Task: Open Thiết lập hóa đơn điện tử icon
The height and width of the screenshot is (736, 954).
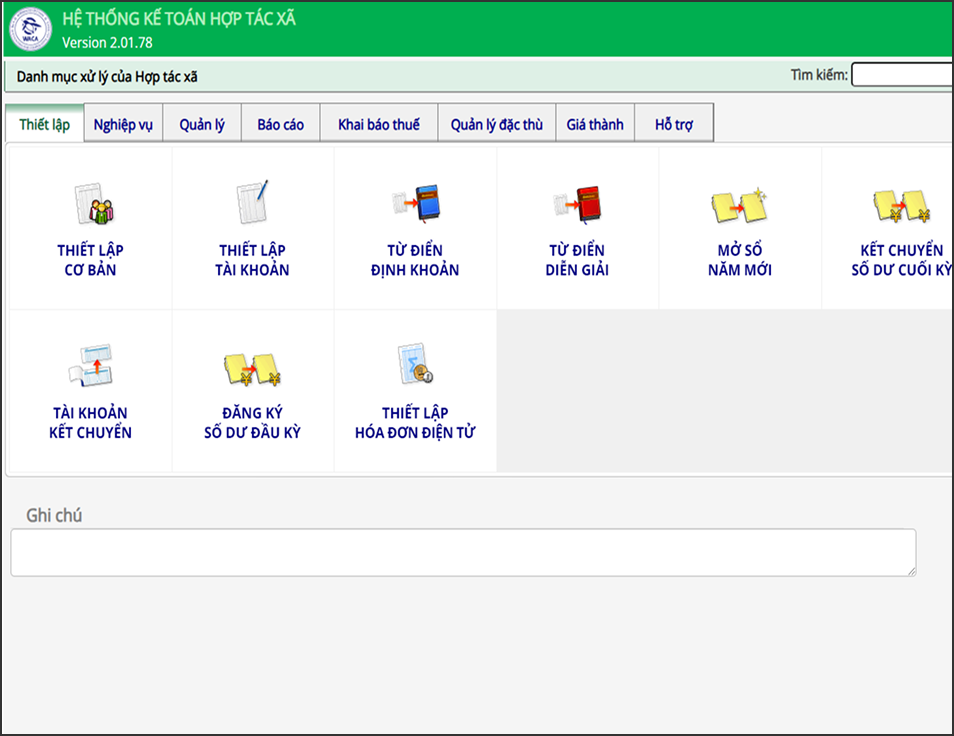Action: click(x=416, y=364)
